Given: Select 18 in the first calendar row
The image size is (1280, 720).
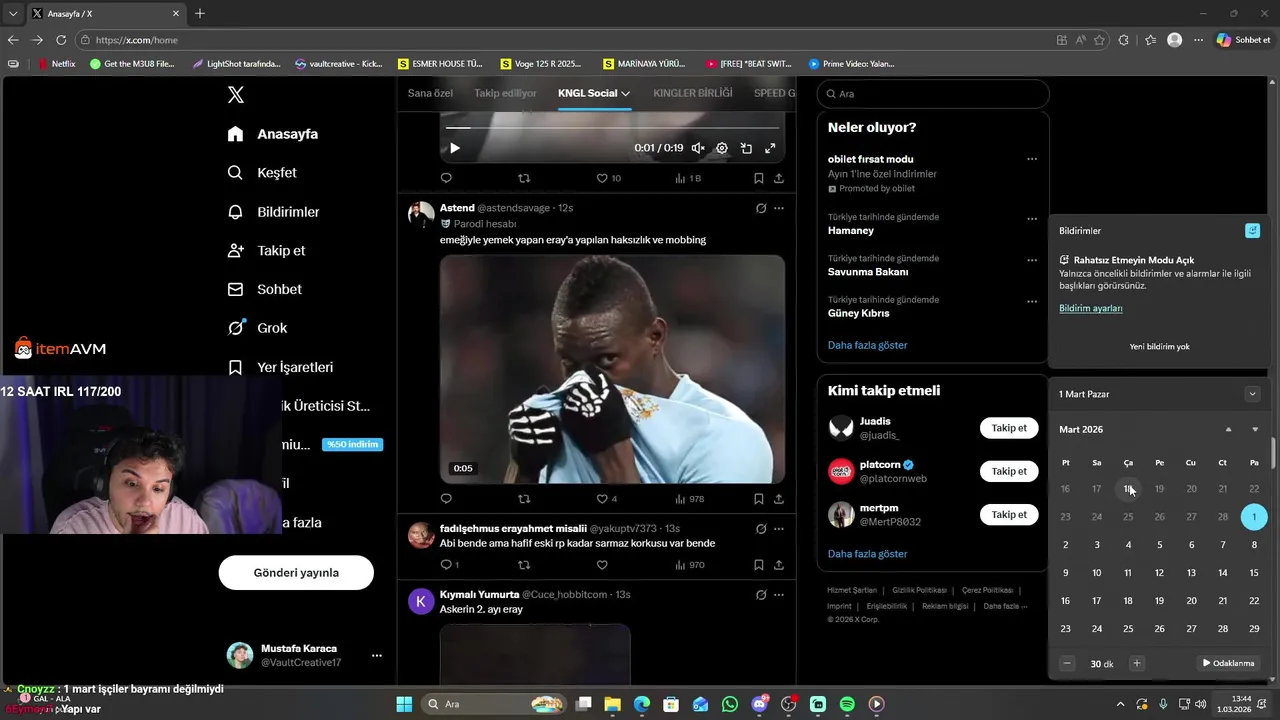Looking at the screenshot, I should (x=1128, y=489).
